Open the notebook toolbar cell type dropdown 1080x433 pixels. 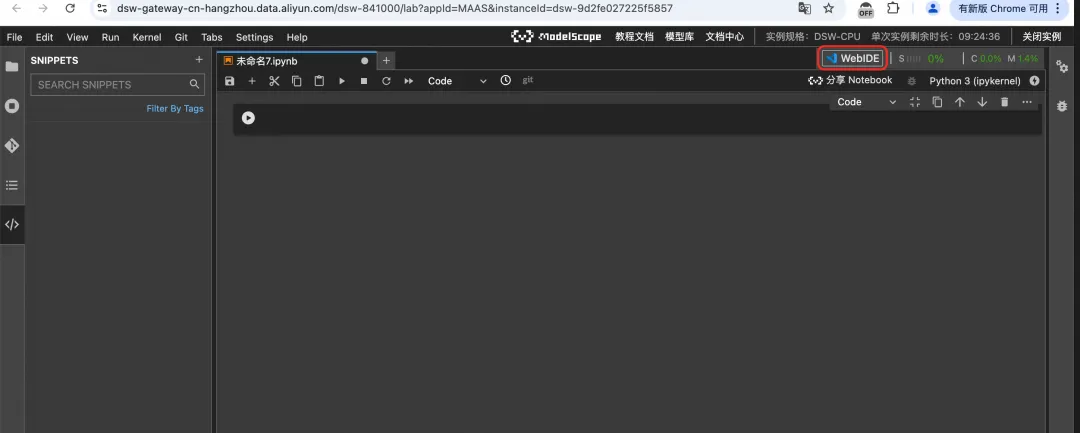457,81
